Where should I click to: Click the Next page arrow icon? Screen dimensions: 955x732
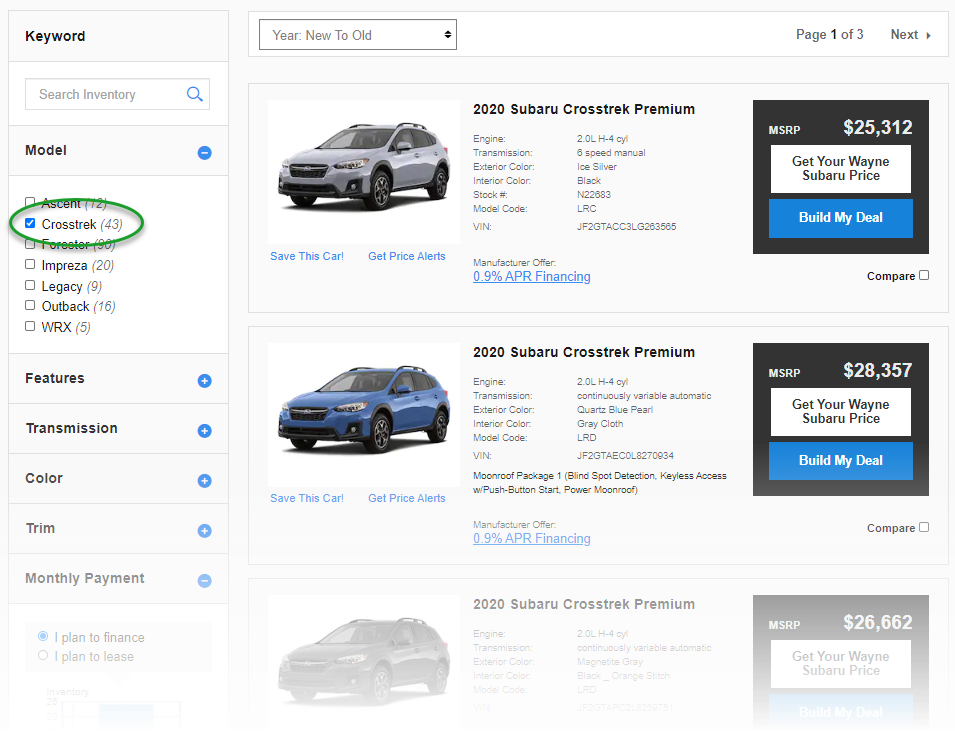click(928, 35)
